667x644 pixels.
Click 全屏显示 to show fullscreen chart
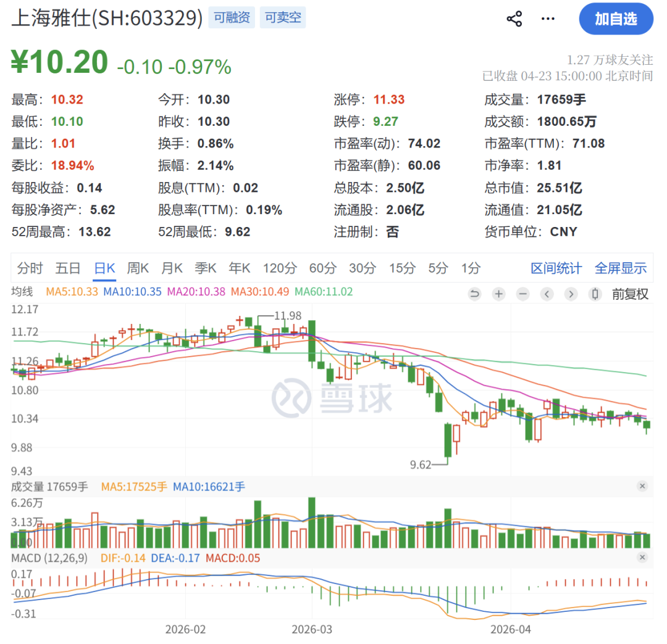click(x=621, y=268)
